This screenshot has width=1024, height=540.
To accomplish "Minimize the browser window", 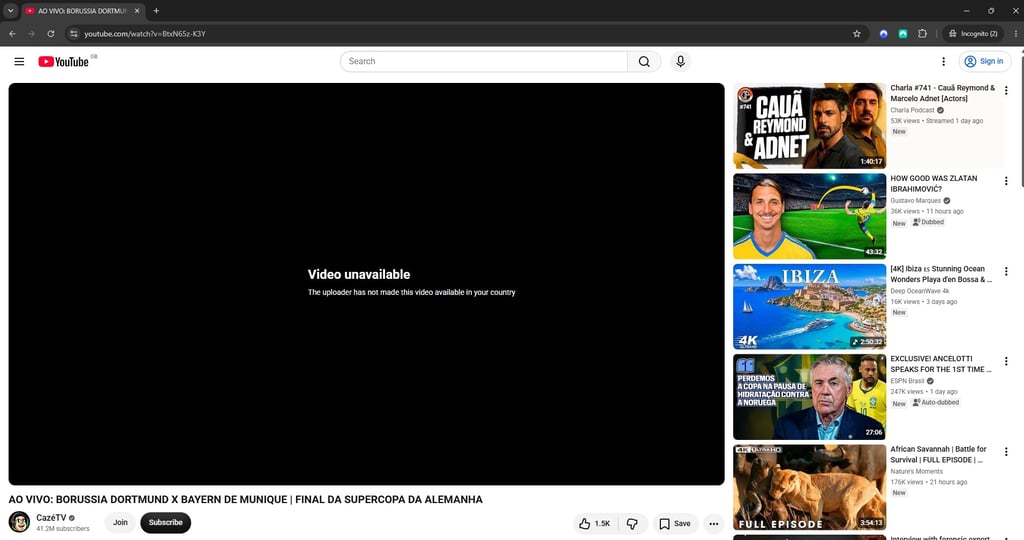I will click(966, 10).
